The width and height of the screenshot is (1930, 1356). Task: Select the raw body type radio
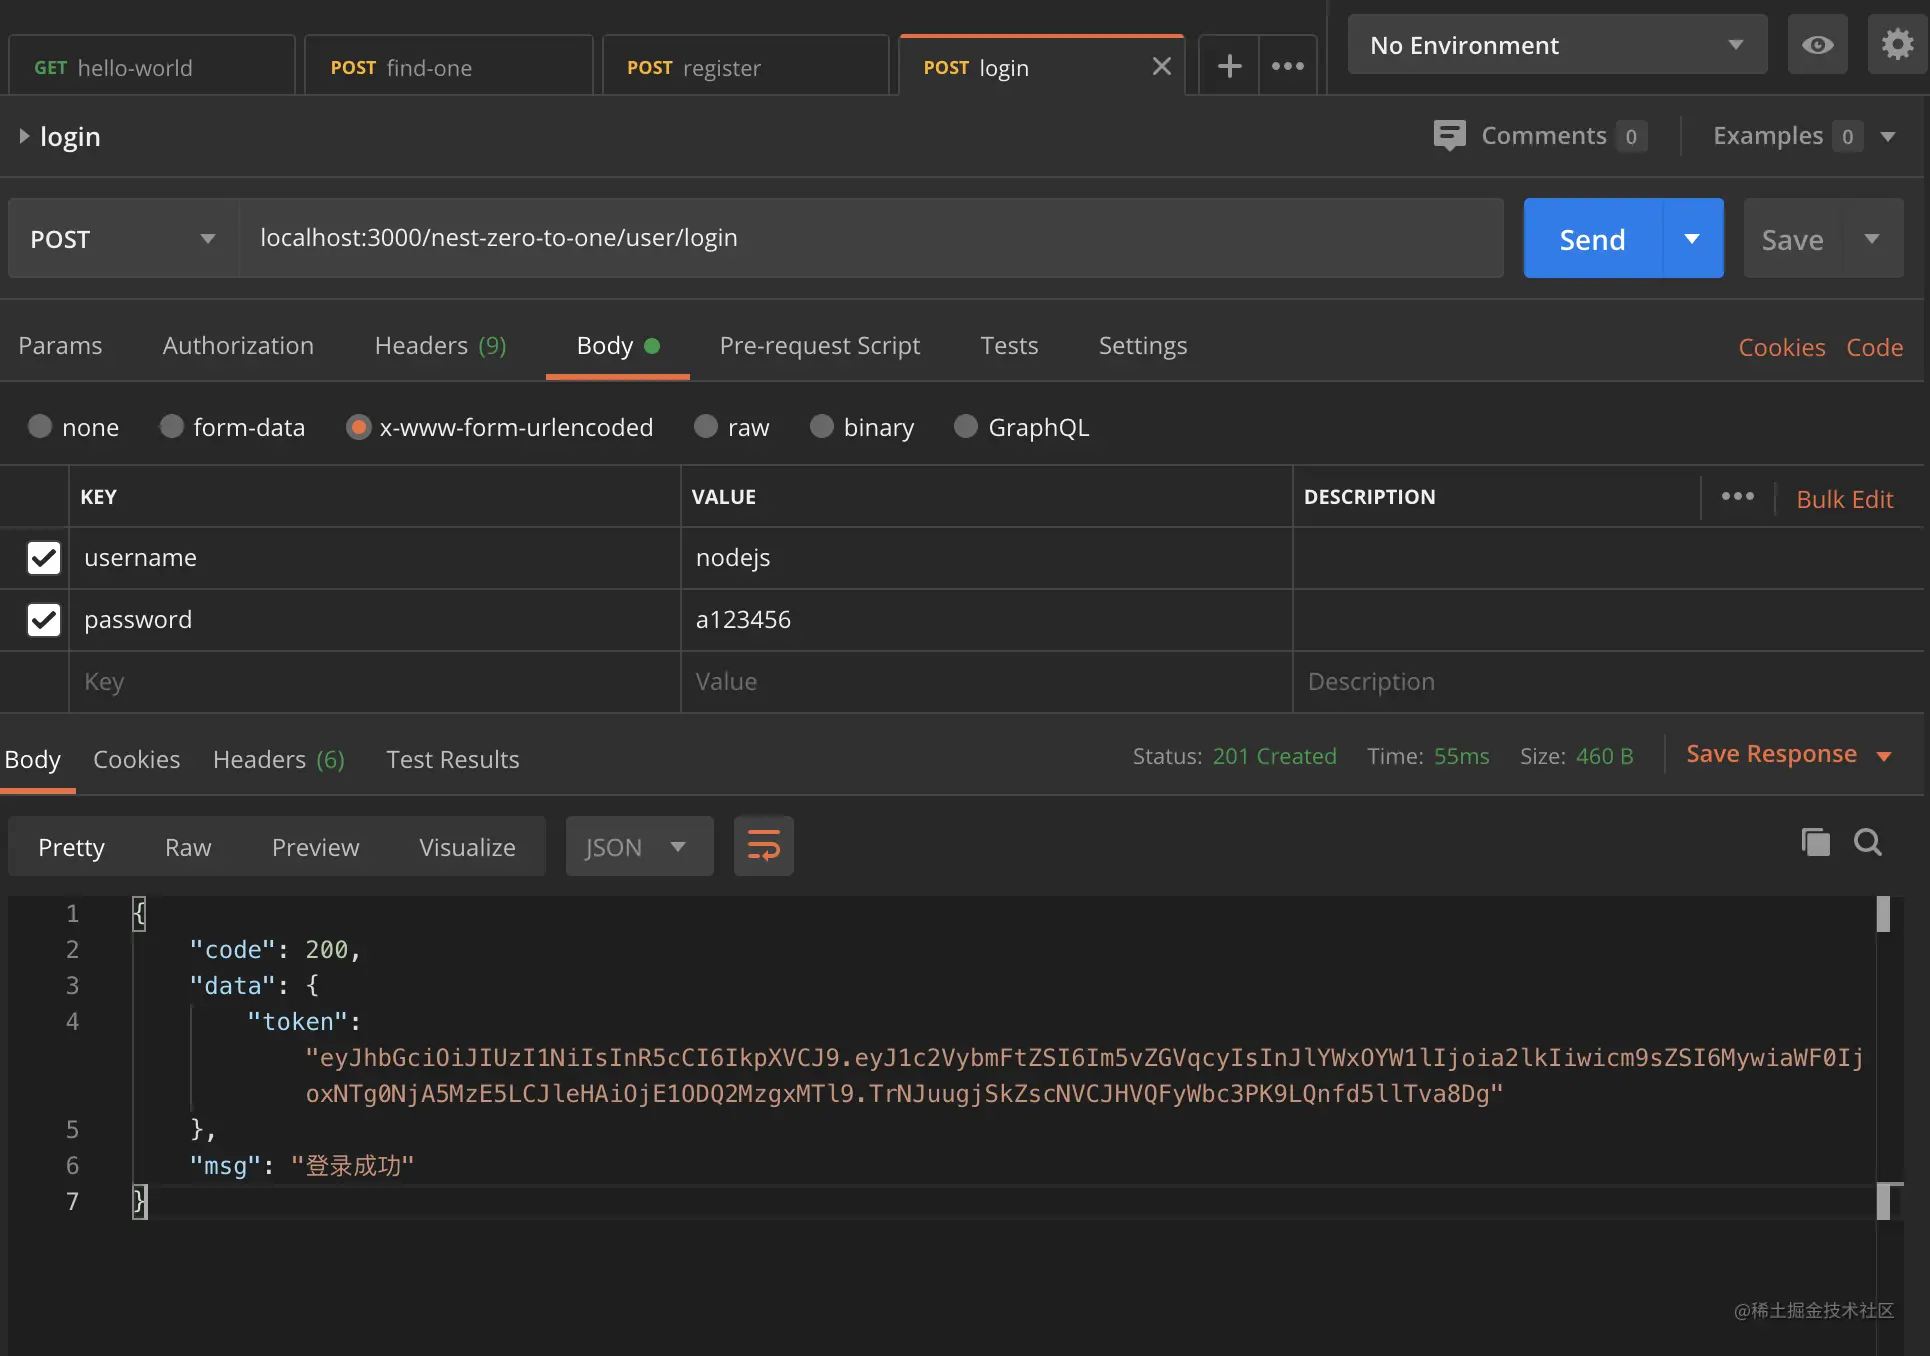[706, 427]
